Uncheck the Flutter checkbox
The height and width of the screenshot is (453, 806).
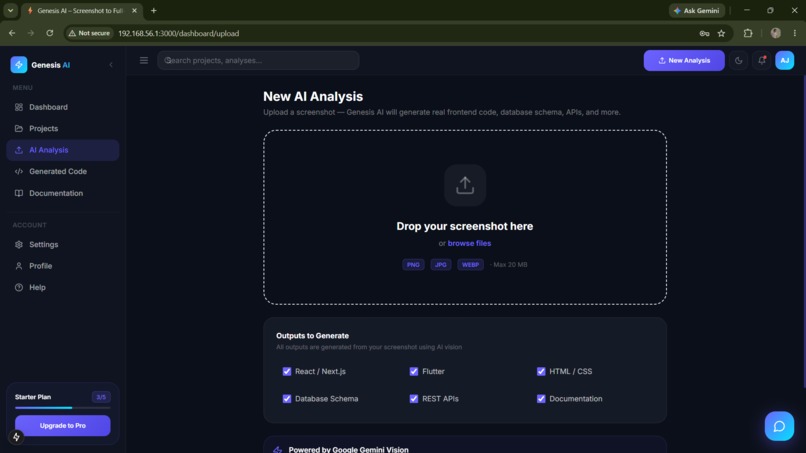414,371
